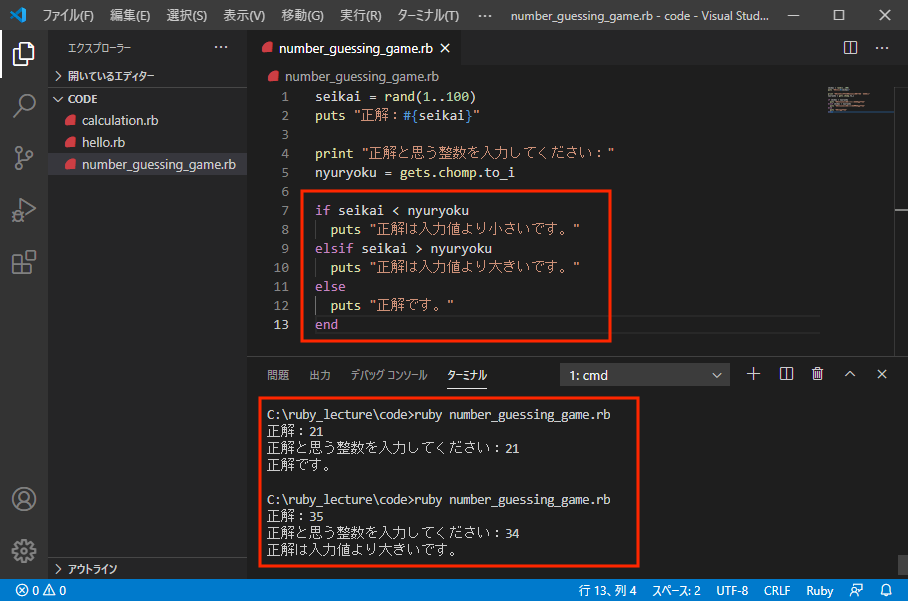Open the 移動(G) menu
This screenshot has height=601, width=908.
tap(302, 16)
